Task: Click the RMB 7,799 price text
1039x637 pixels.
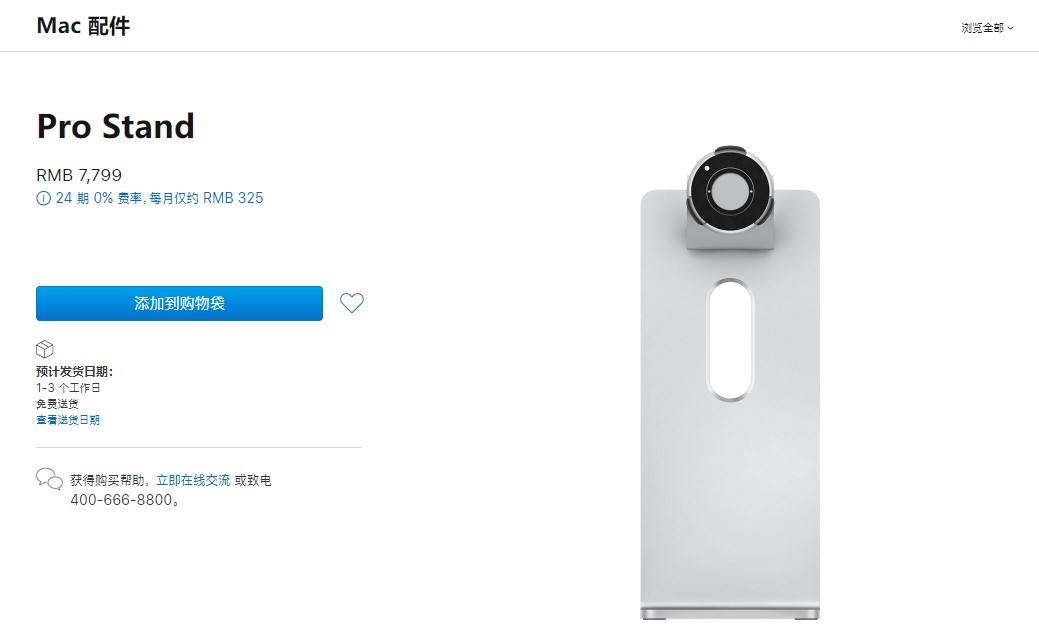Action: 79,175
